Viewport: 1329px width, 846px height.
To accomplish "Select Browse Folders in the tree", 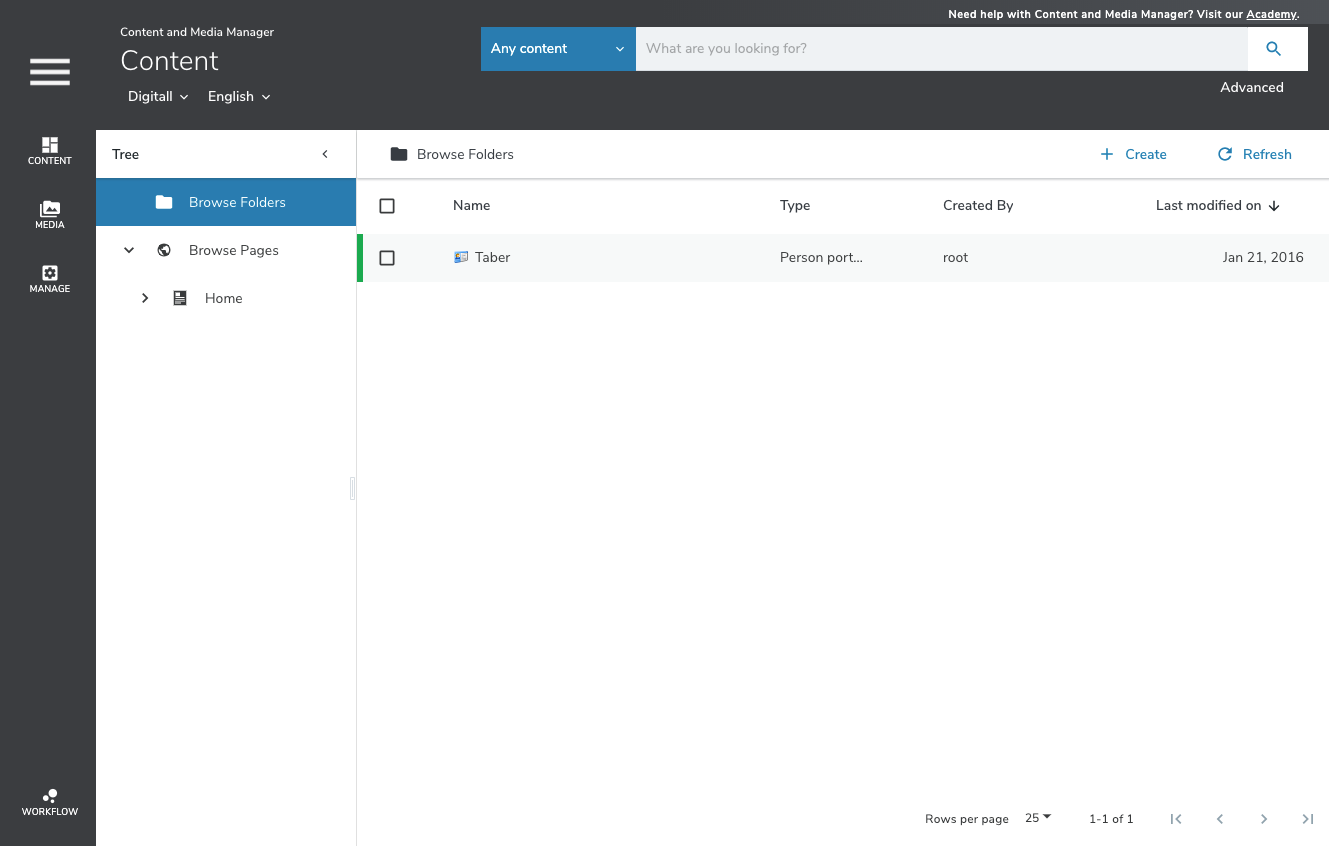I will pyautogui.click(x=237, y=202).
